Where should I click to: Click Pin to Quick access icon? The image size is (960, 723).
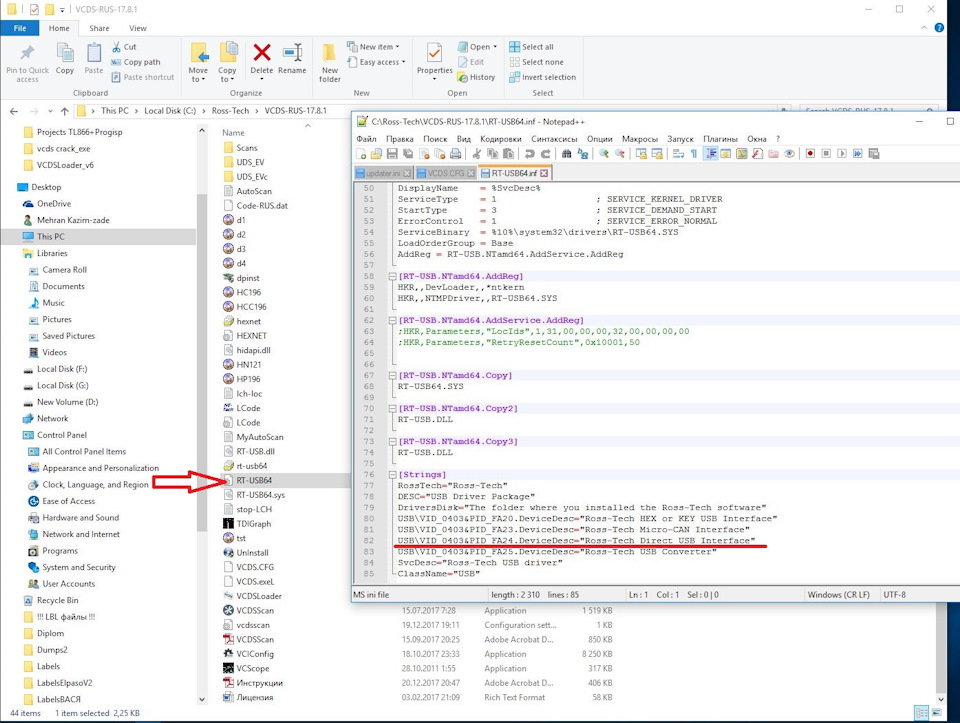pos(27,62)
